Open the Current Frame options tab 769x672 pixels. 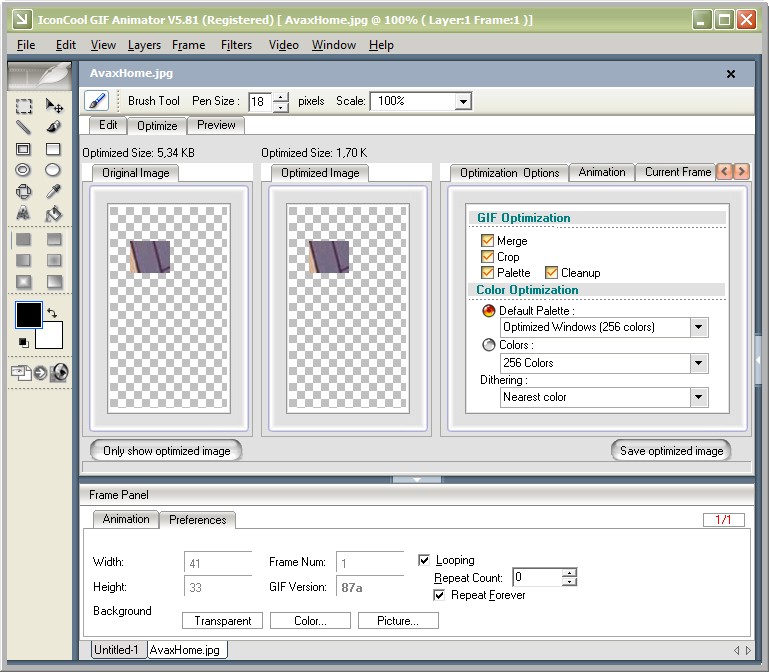677,172
